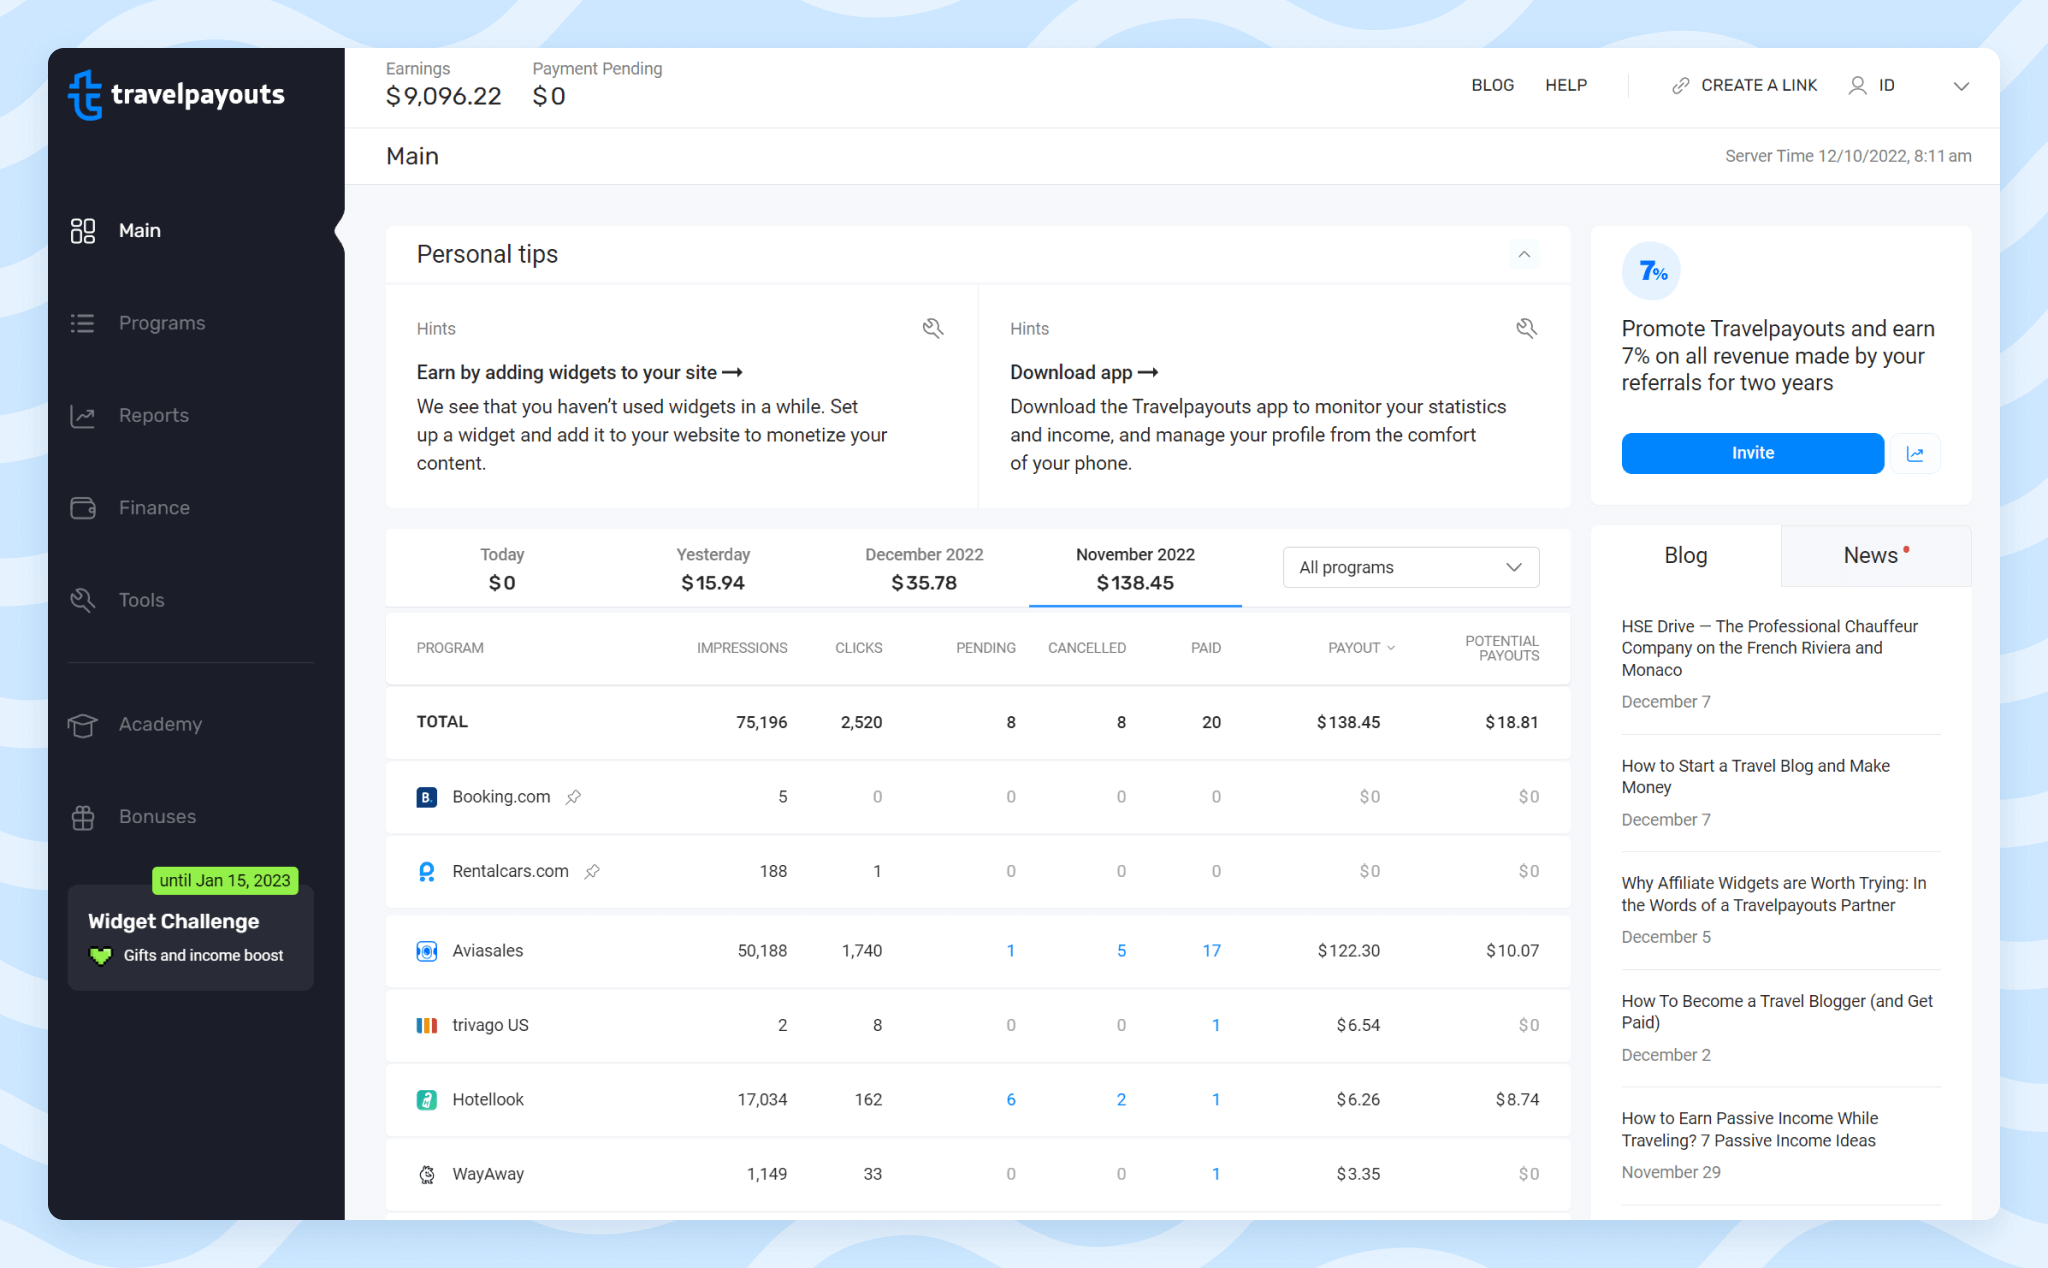Viewport: 2048px width, 1268px height.
Task: Click the Aviasales program logo
Action: [x=427, y=951]
